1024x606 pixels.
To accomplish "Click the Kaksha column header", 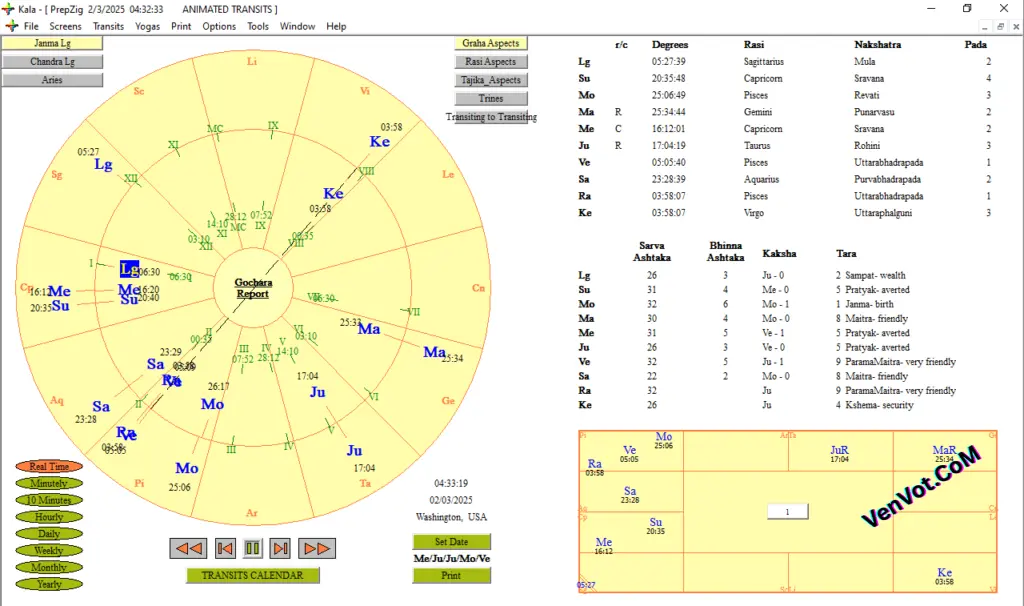I will (779, 253).
